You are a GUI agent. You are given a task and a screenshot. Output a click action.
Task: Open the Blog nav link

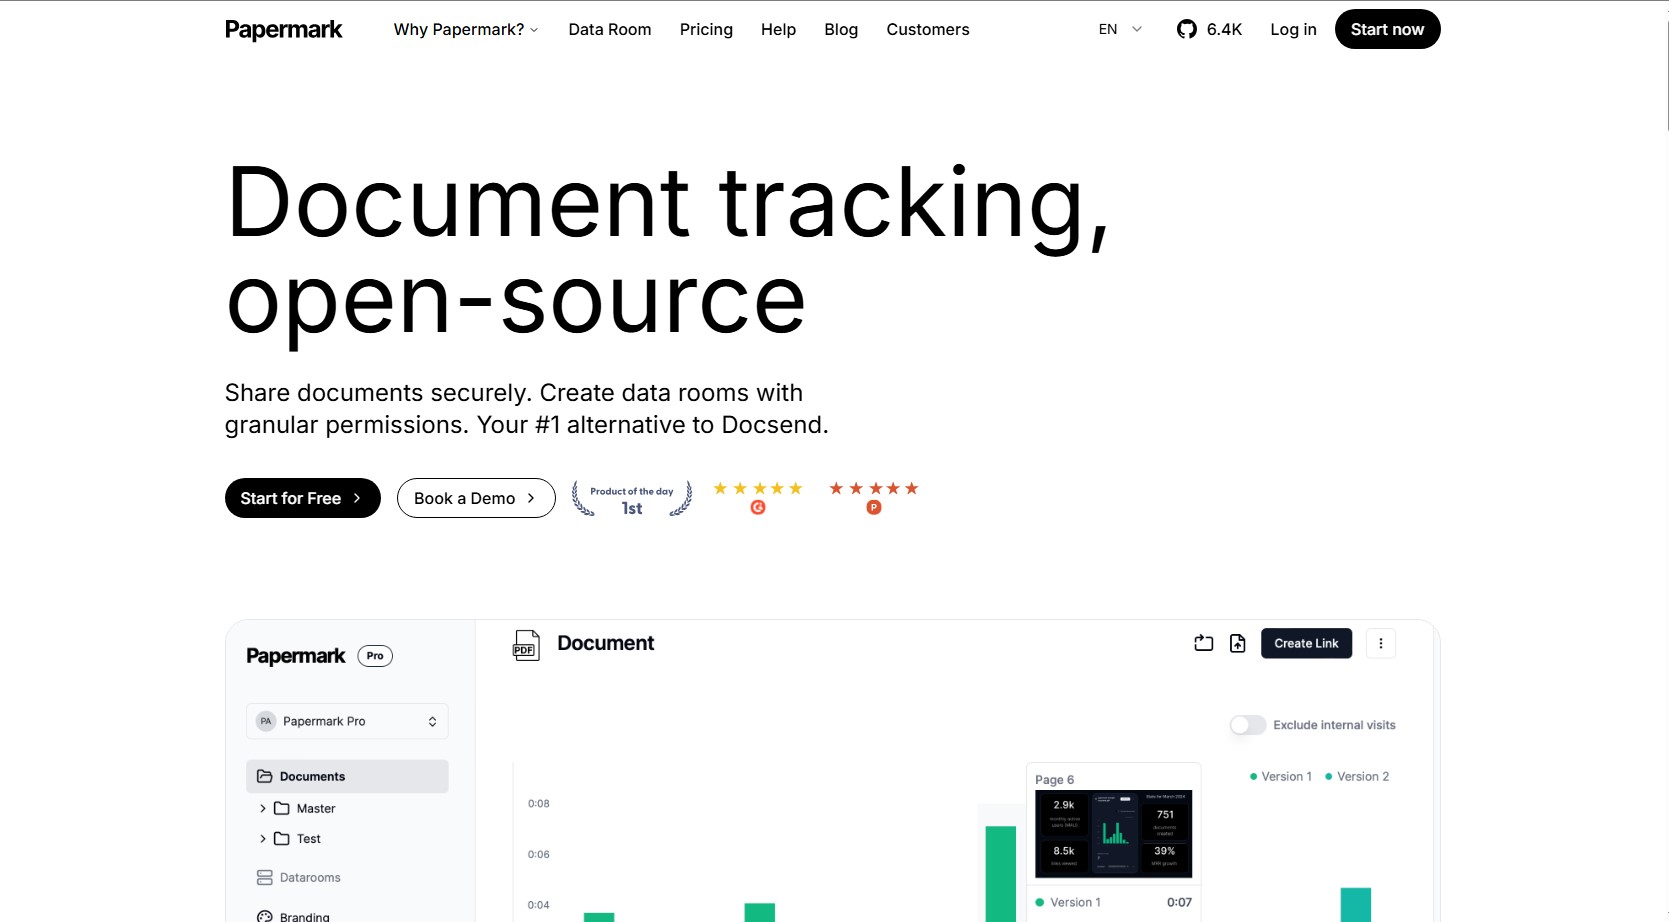click(841, 30)
